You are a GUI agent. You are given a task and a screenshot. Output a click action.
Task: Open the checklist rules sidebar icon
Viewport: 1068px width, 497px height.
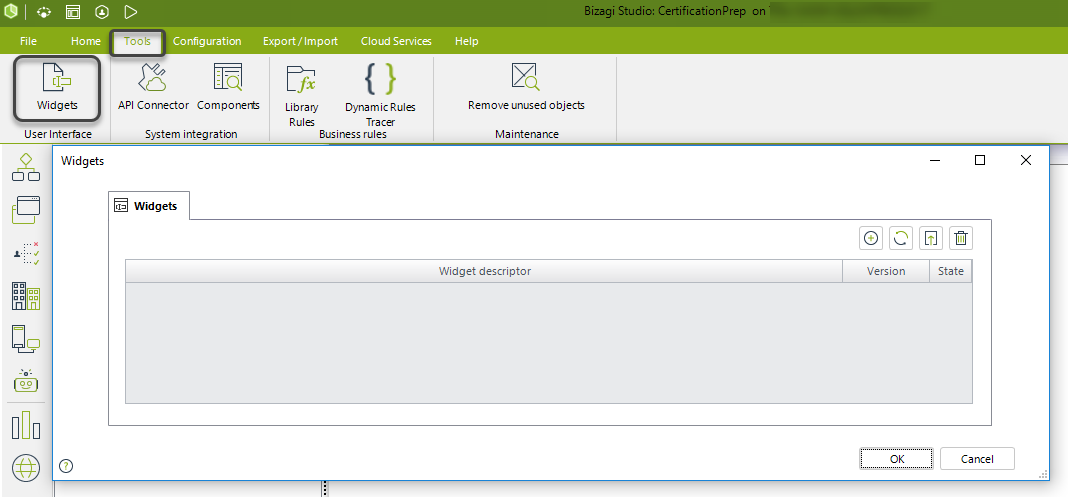pos(26,253)
